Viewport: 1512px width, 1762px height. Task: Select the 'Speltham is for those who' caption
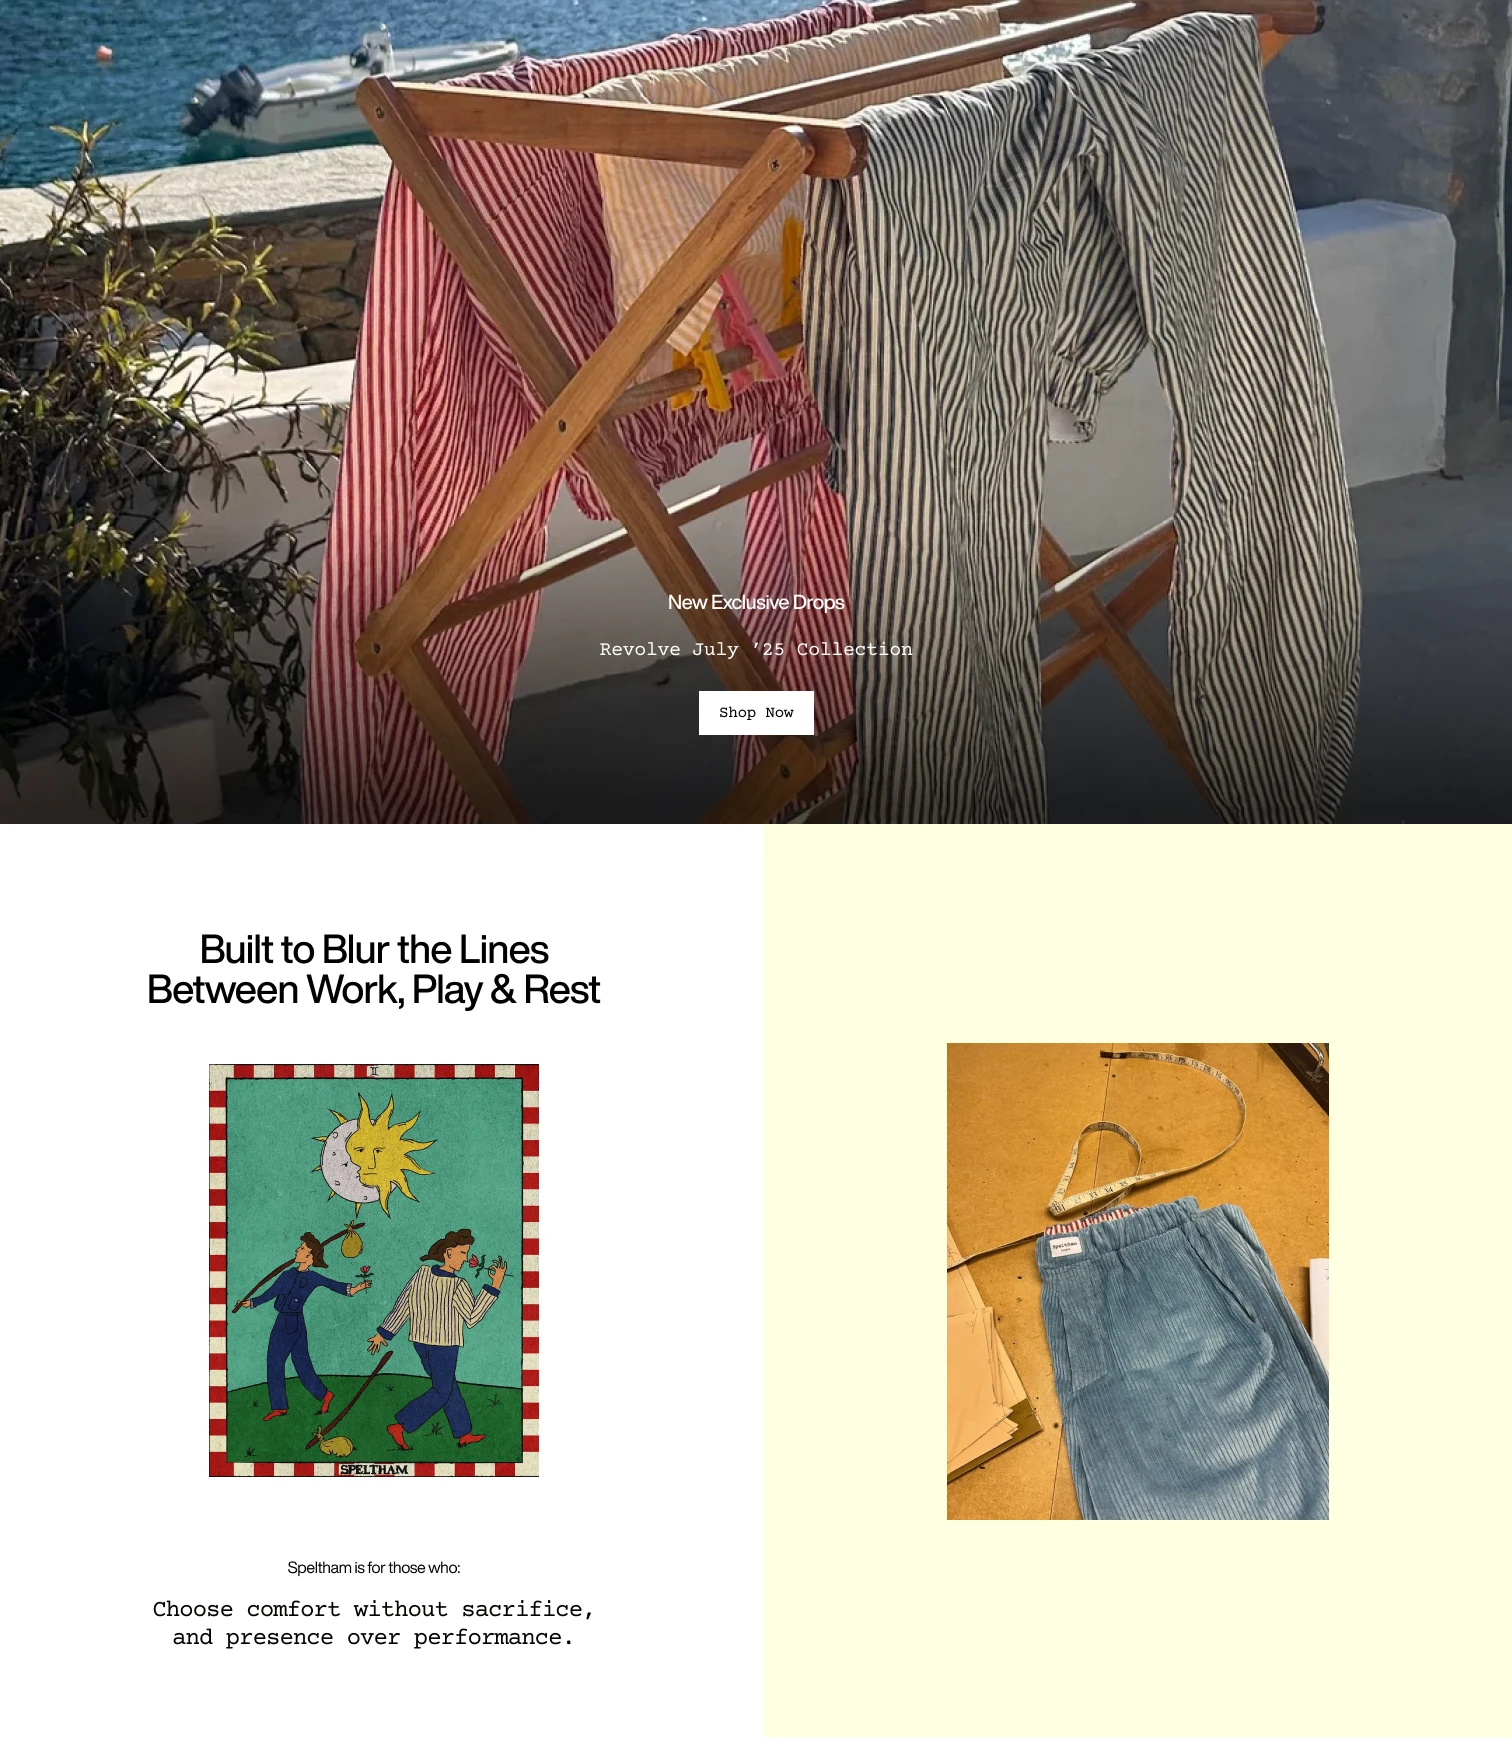(x=374, y=1567)
